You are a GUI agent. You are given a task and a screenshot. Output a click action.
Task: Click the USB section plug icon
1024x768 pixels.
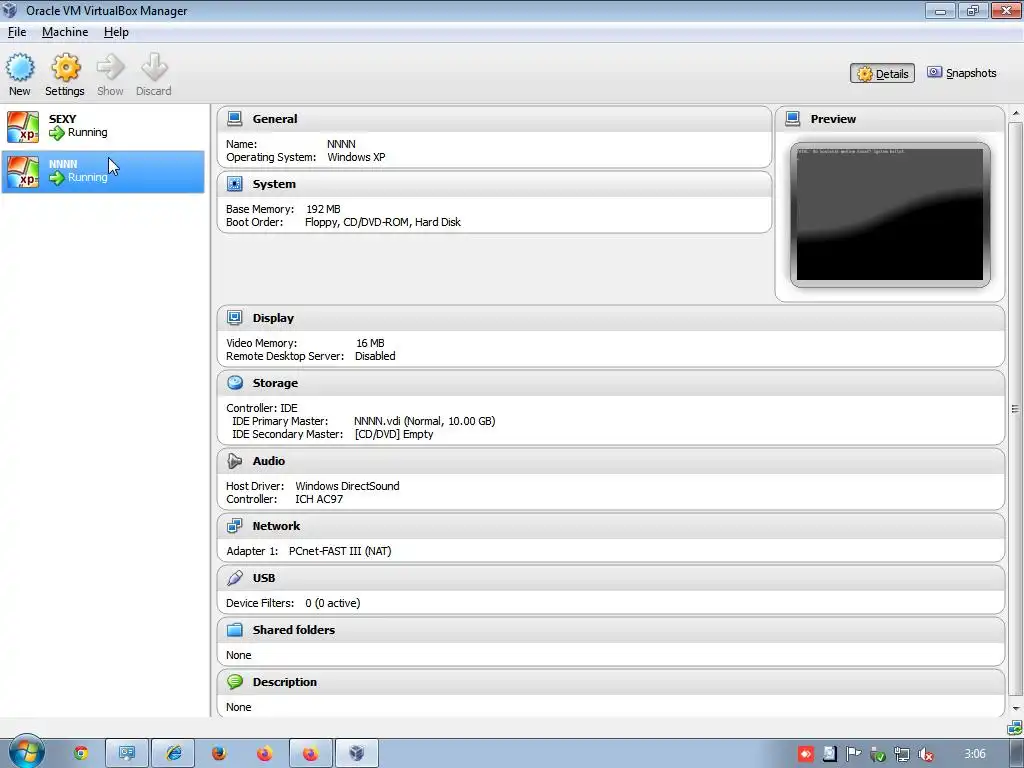coord(234,578)
